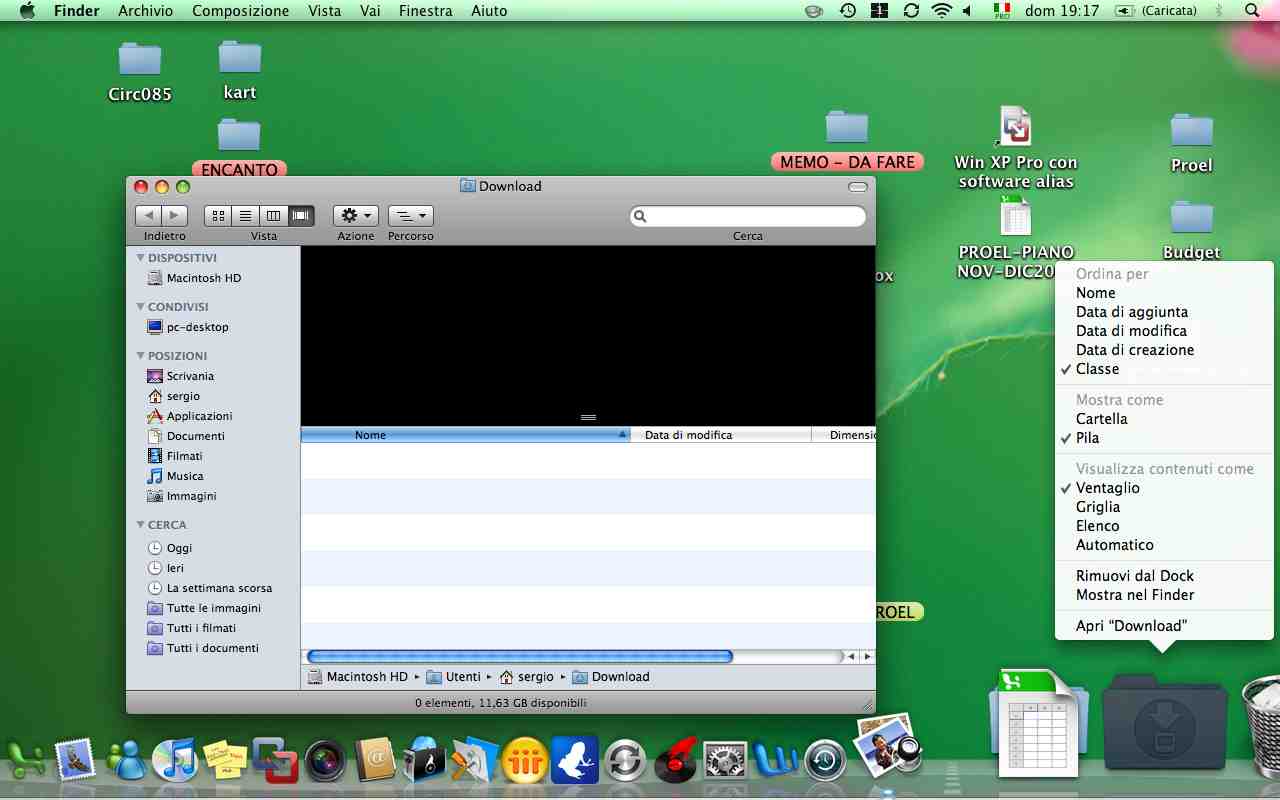
Task: Open the Composizione menu
Action: pyautogui.click(x=240, y=10)
